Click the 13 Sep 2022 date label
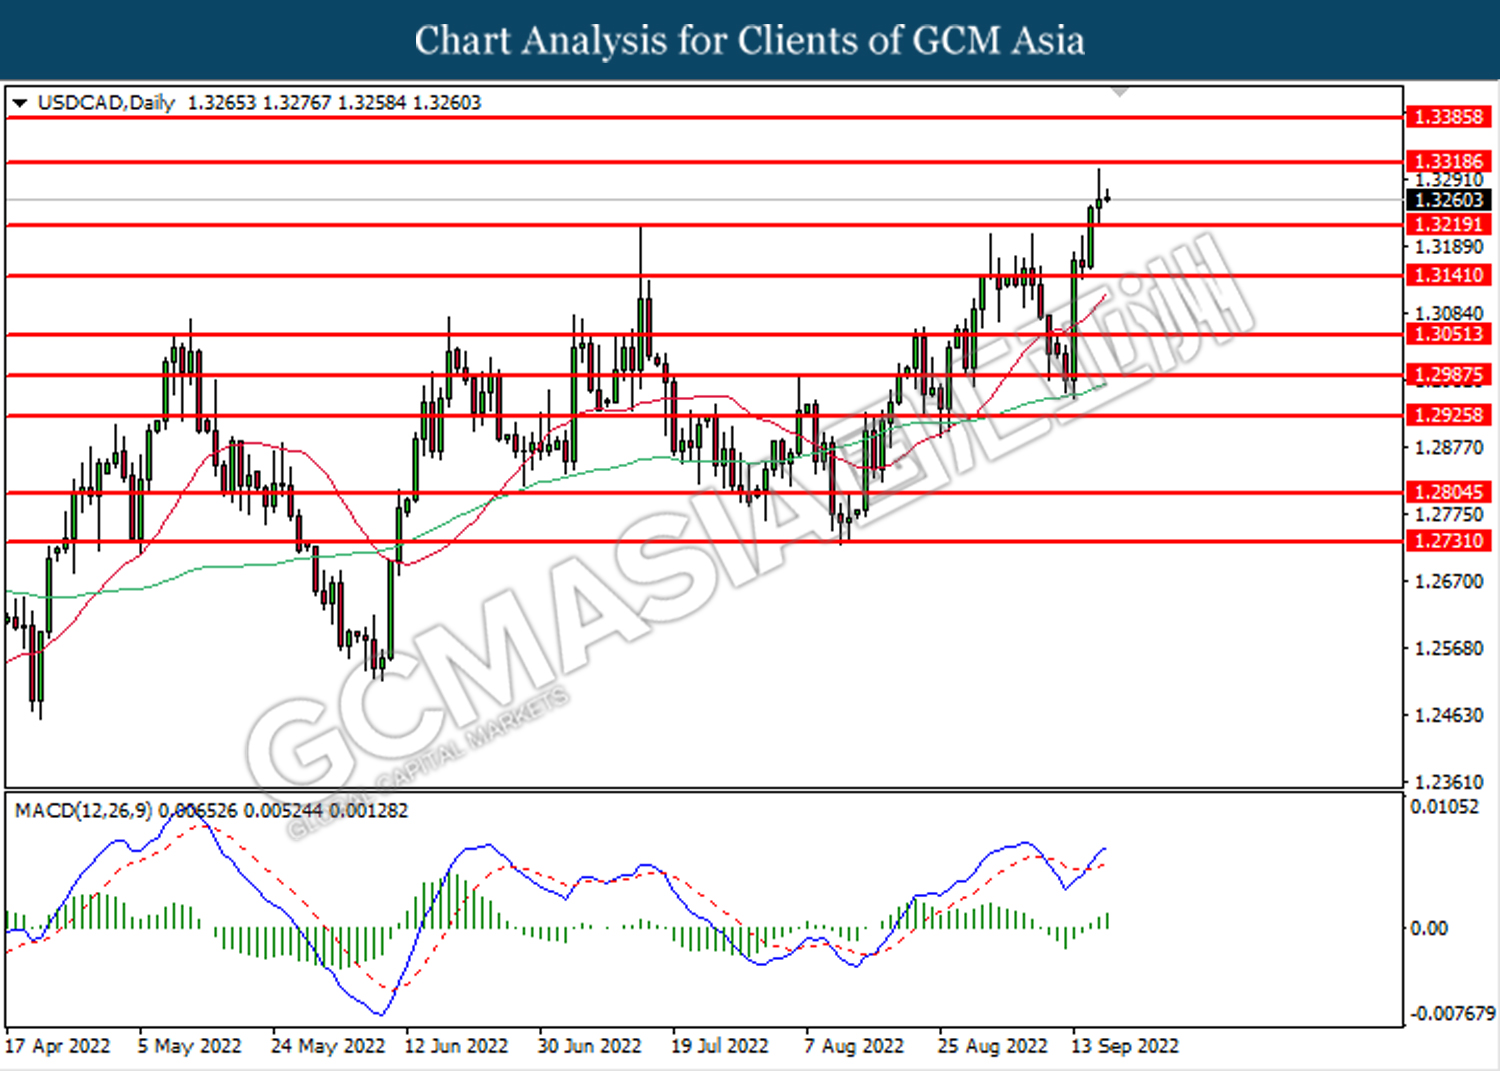1500x1071 pixels. [x=1125, y=1046]
